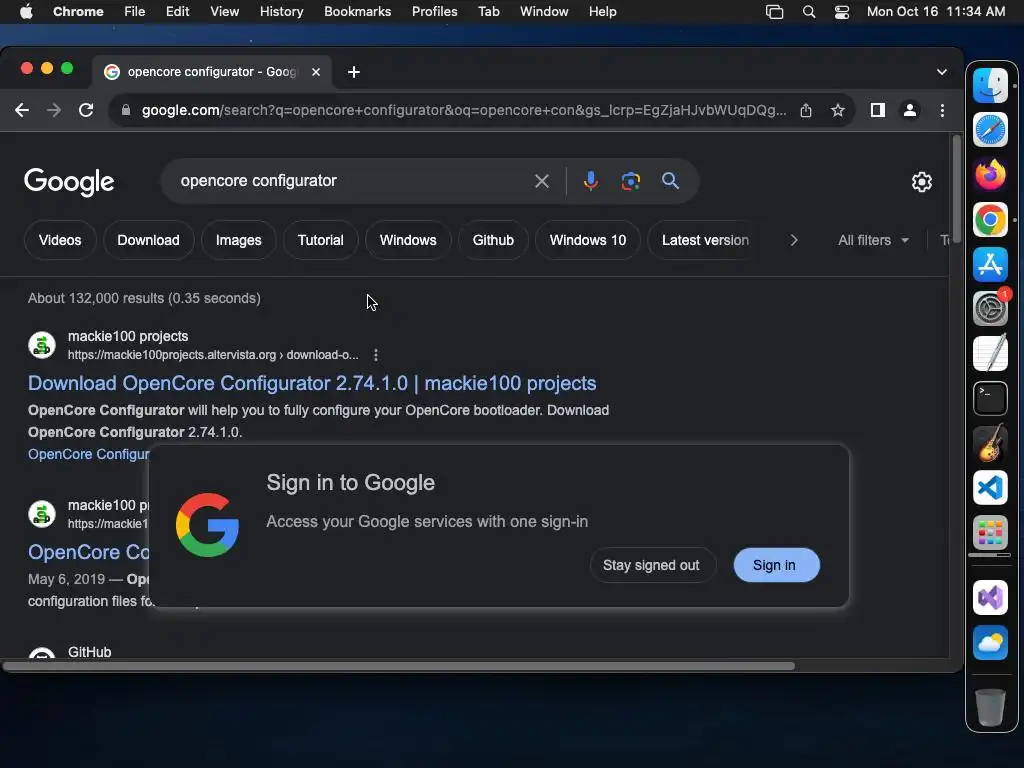The width and height of the screenshot is (1024, 768).
Task: Open App Store from the Dock
Action: (x=990, y=264)
